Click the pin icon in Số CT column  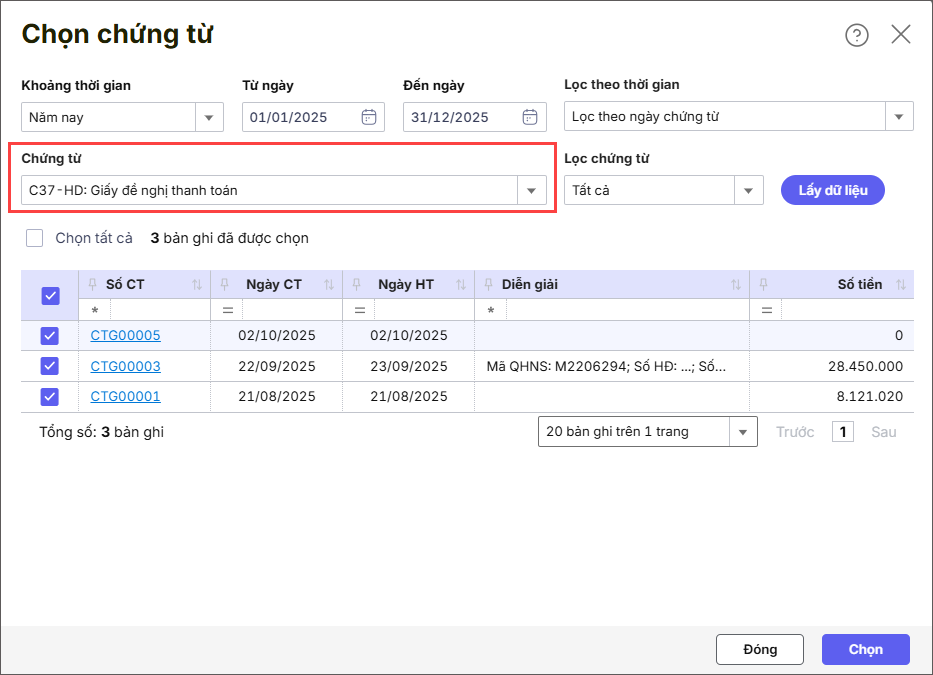click(93, 285)
